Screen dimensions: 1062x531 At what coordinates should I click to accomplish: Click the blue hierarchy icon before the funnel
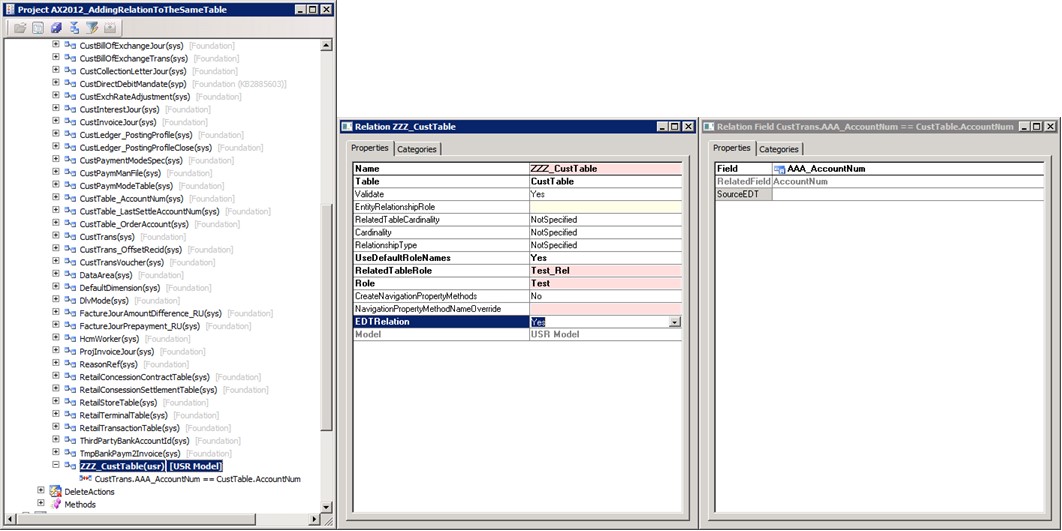[x=74, y=28]
